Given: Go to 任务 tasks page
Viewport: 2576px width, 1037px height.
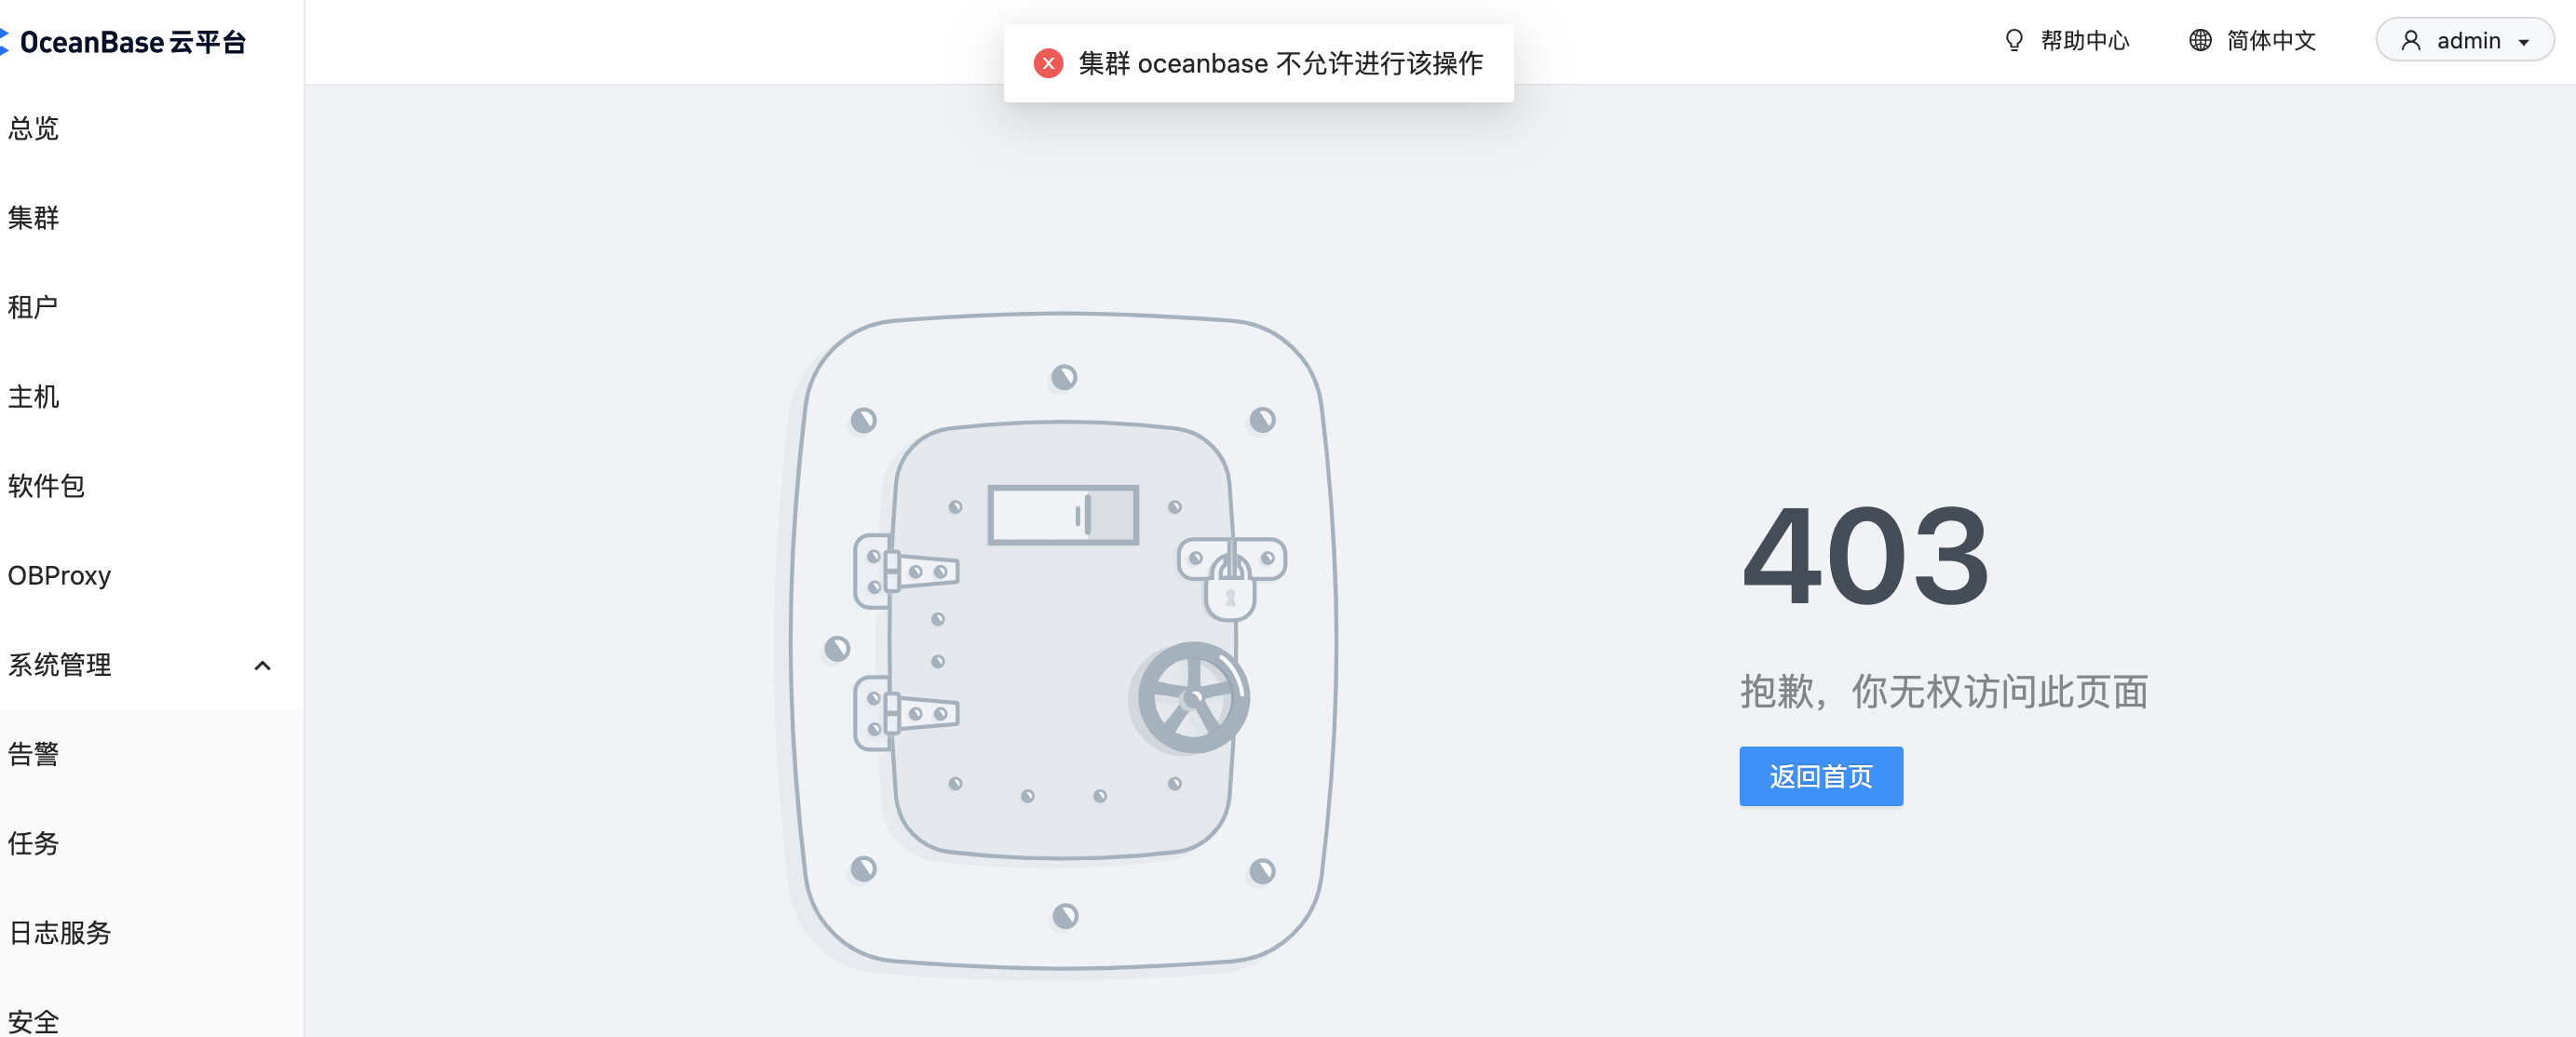Looking at the screenshot, I should click(33, 843).
